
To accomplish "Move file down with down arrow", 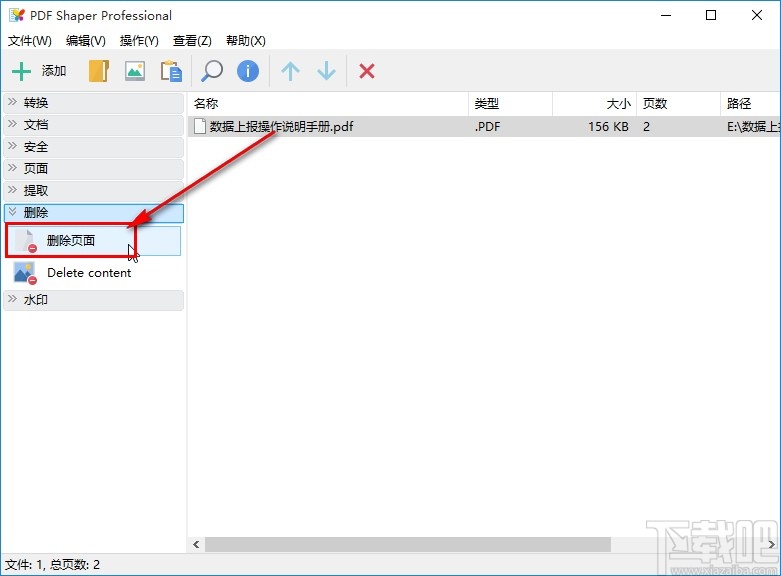I will [x=326, y=71].
